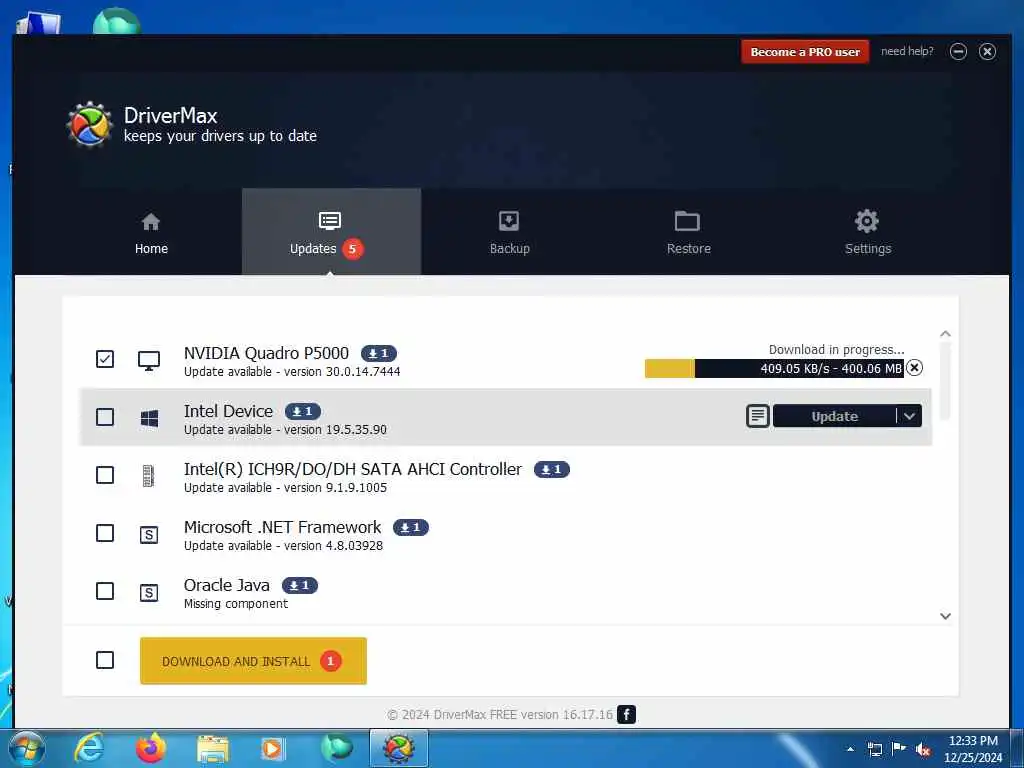
Task: Click the download badge next to NVIDIA Quadro P5000
Action: click(379, 353)
